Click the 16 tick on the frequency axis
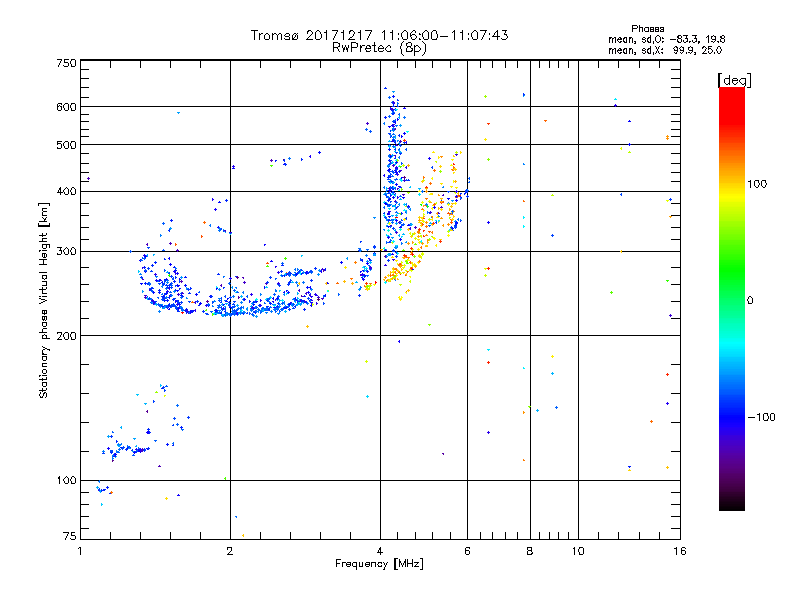 click(x=678, y=551)
